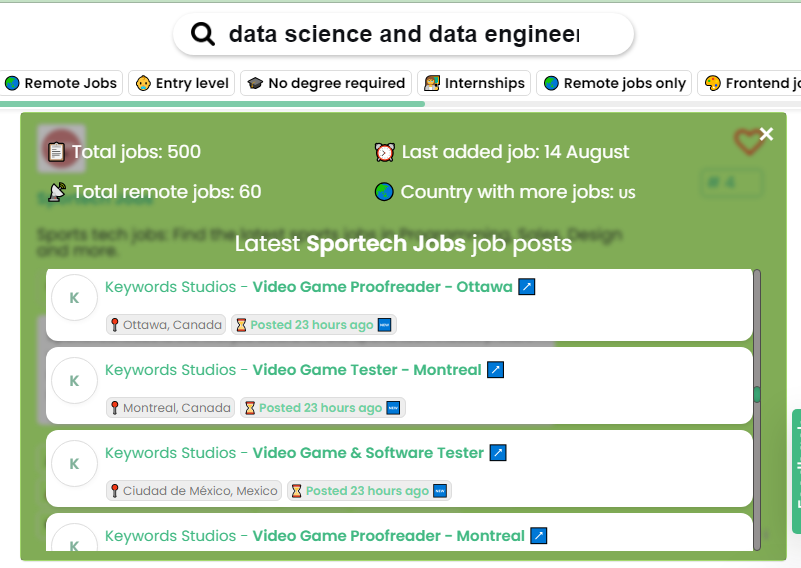Open Video Game Tester - Montreal job link
The image size is (801, 568).
click(x=366, y=370)
